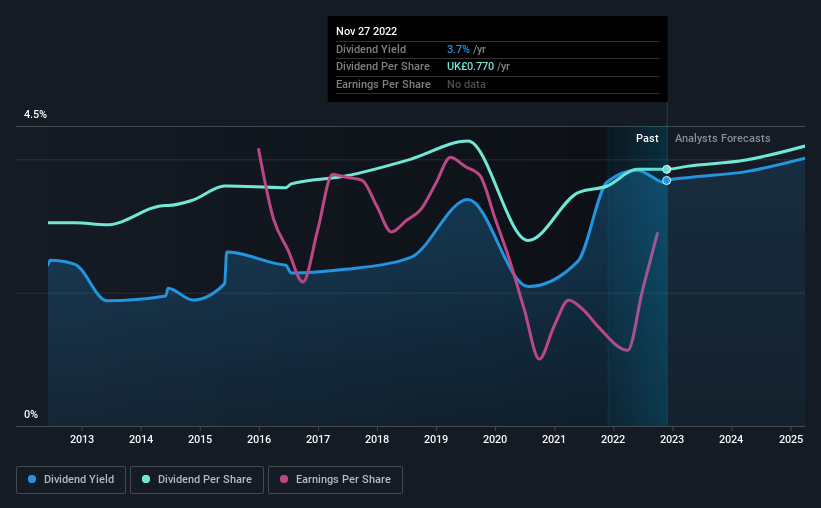This screenshot has width=821, height=508.
Task: Click the tooltip 'Dividend Yield' row label
Action: click(x=371, y=49)
